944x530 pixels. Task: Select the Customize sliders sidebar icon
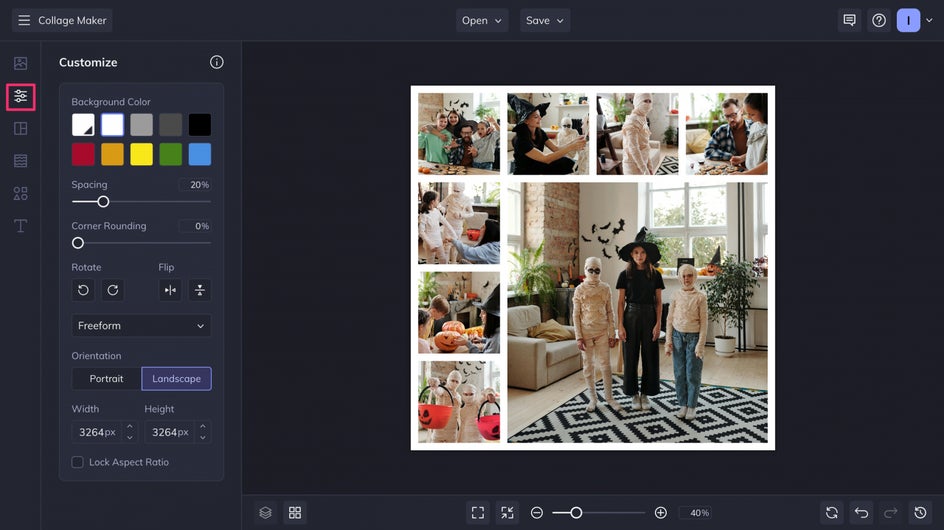(x=20, y=97)
